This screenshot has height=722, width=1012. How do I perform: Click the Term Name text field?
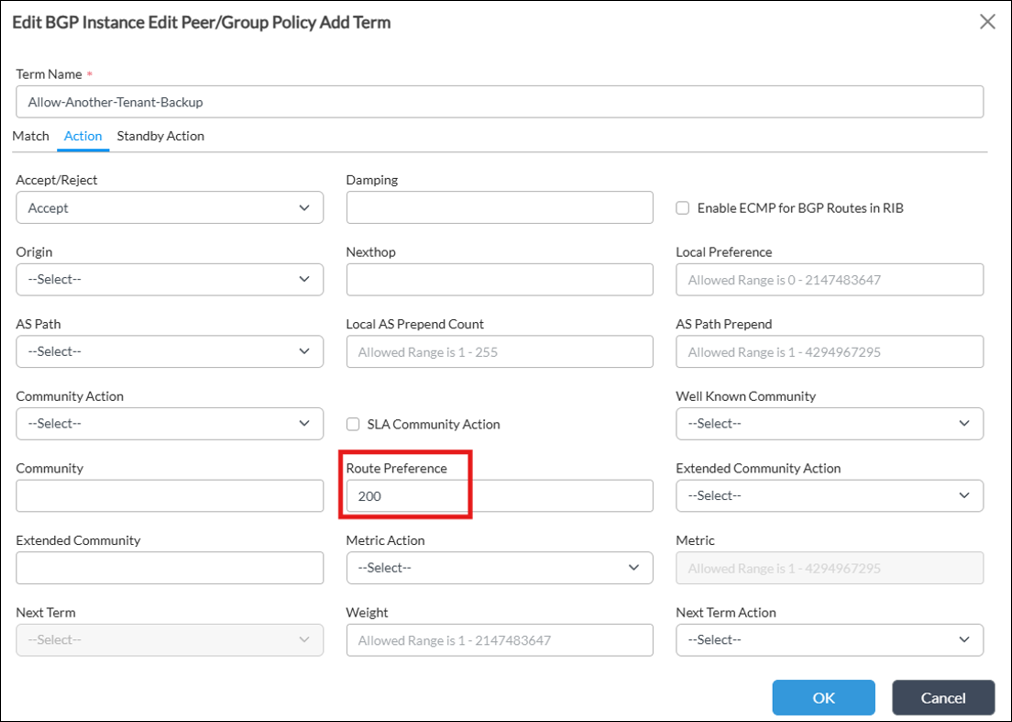point(499,102)
